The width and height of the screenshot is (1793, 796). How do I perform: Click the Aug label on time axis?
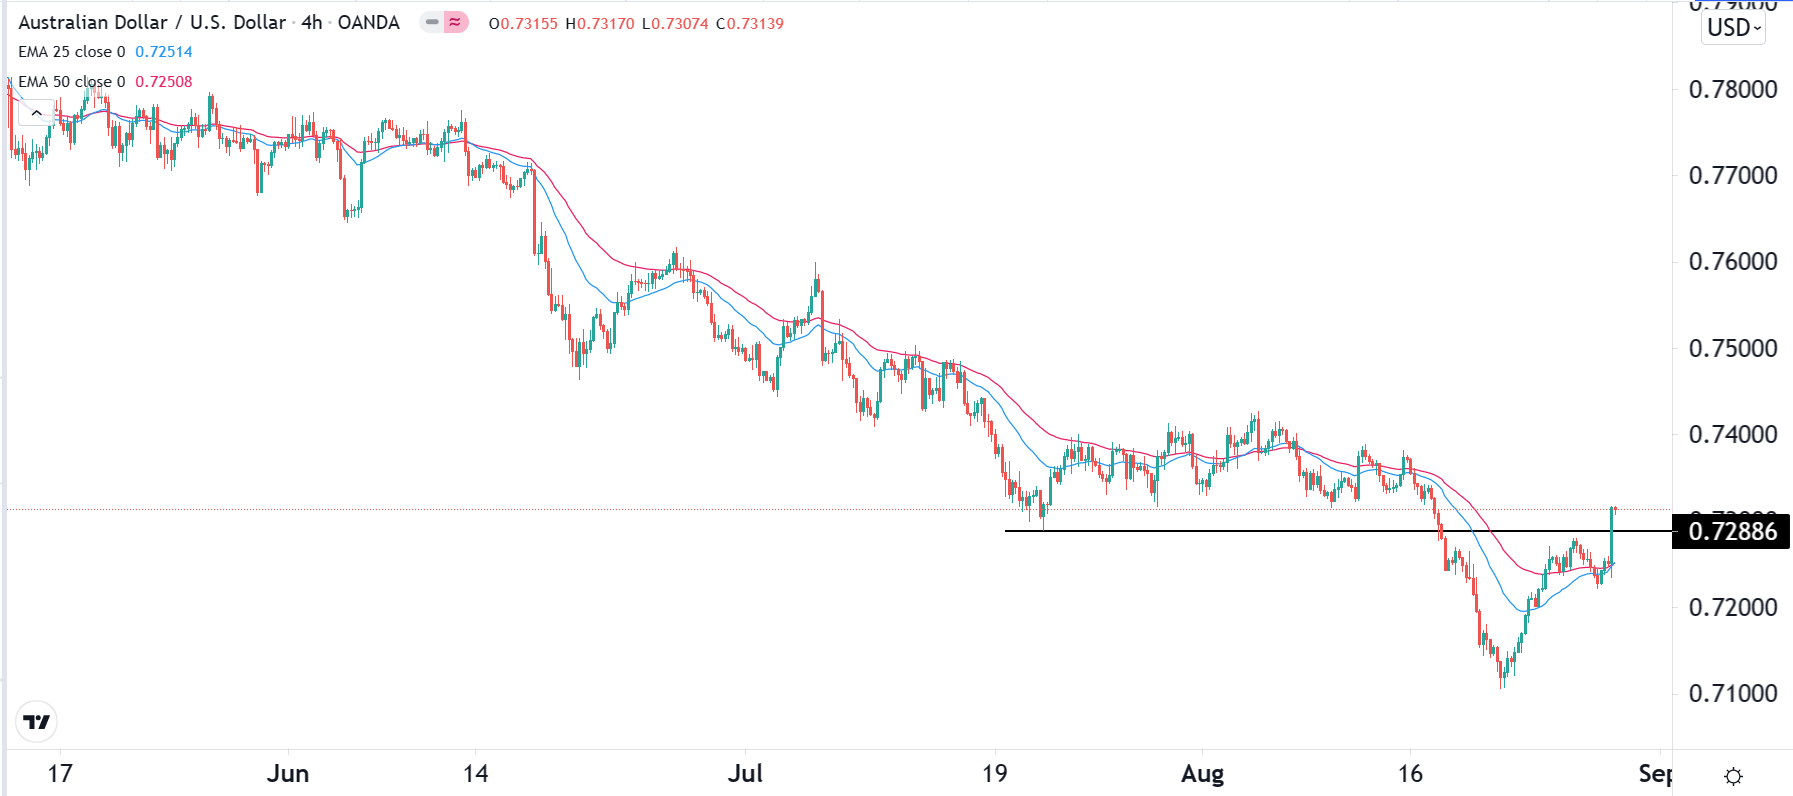[1202, 774]
